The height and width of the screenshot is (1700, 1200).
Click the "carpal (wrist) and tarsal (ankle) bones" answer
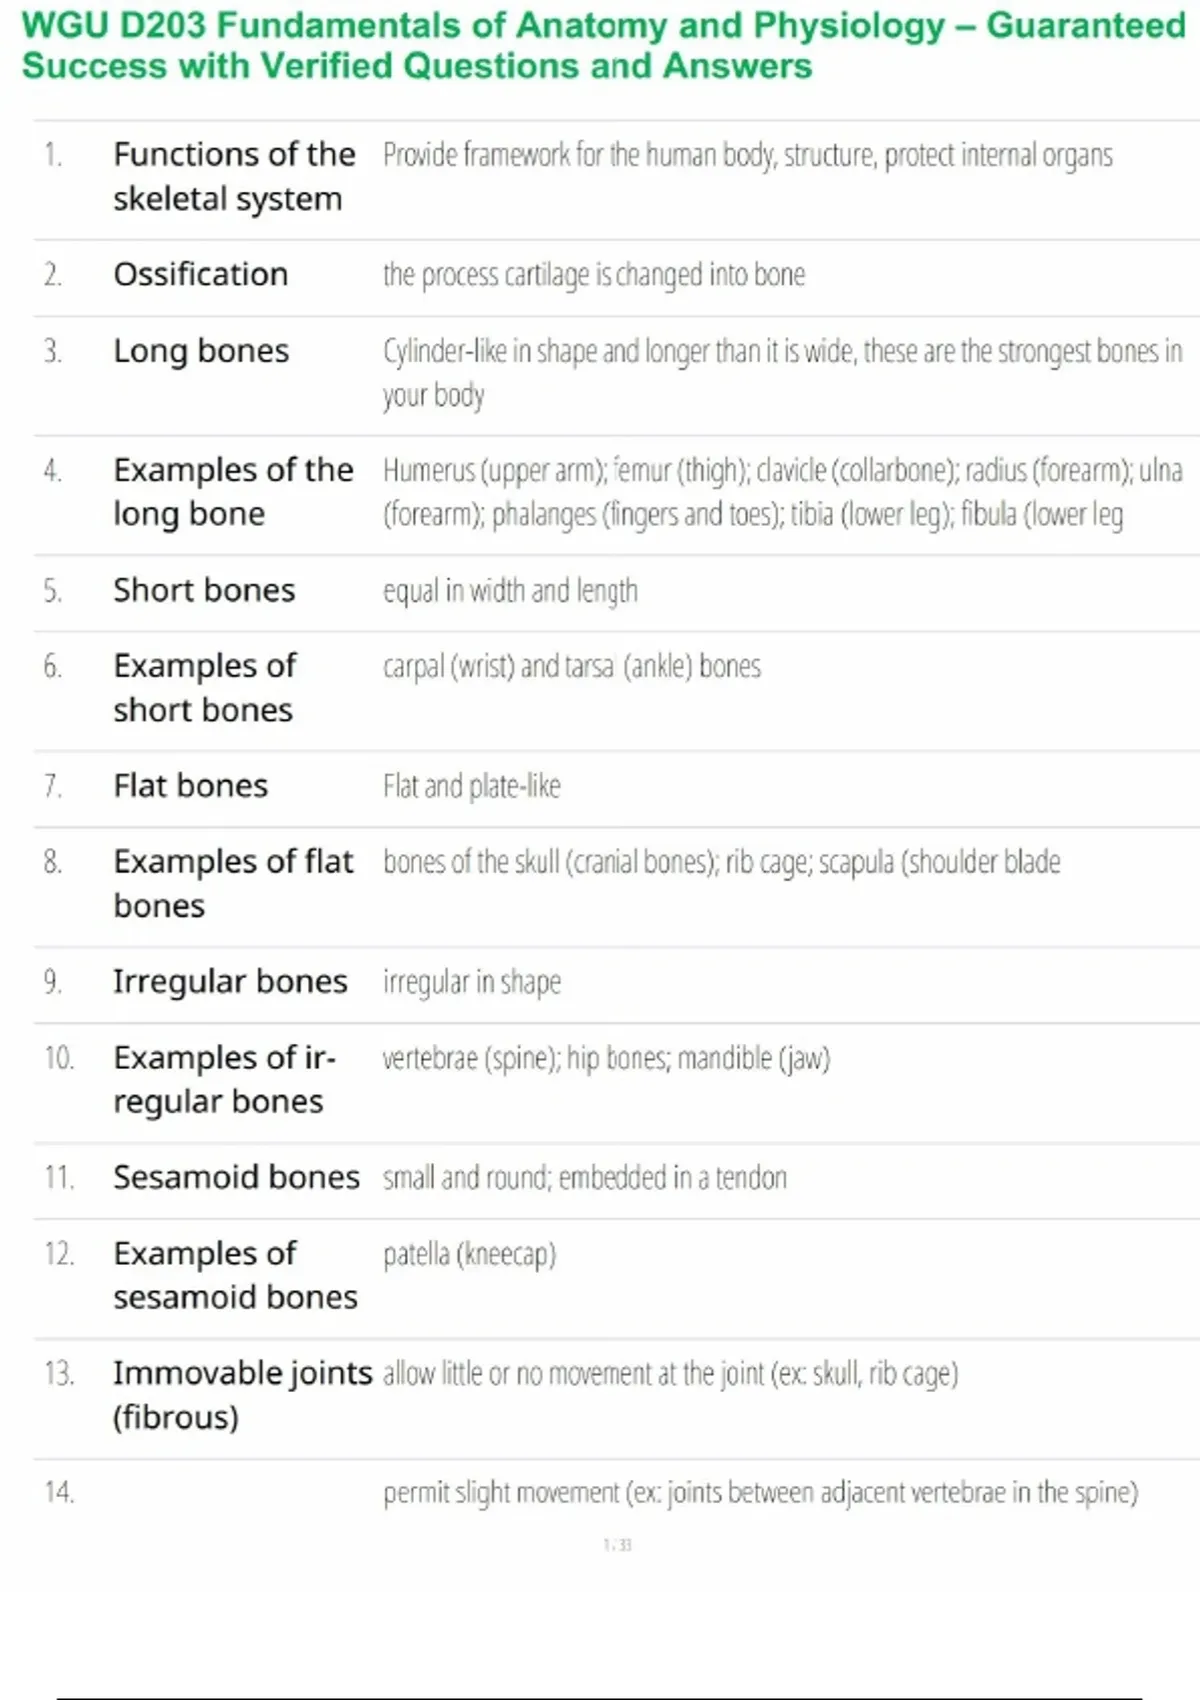coord(572,667)
